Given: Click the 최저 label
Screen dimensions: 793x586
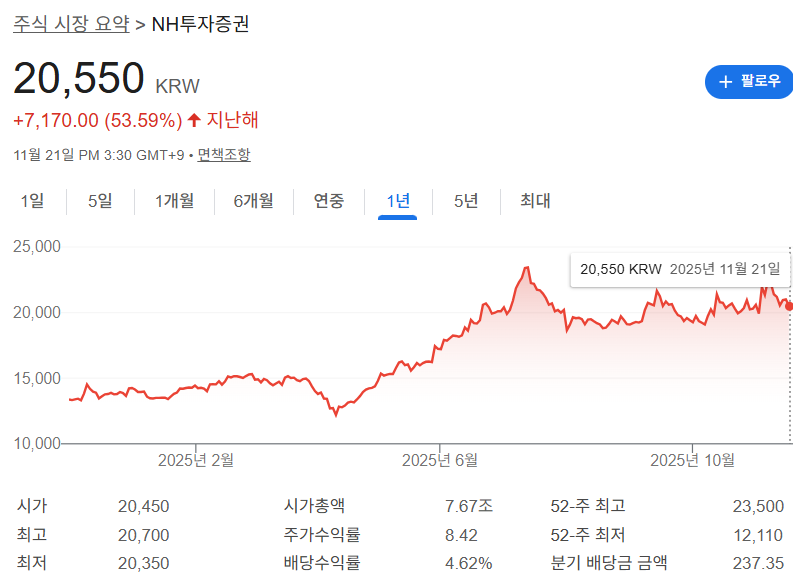Looking at the screenshot, I should (31, 563).
